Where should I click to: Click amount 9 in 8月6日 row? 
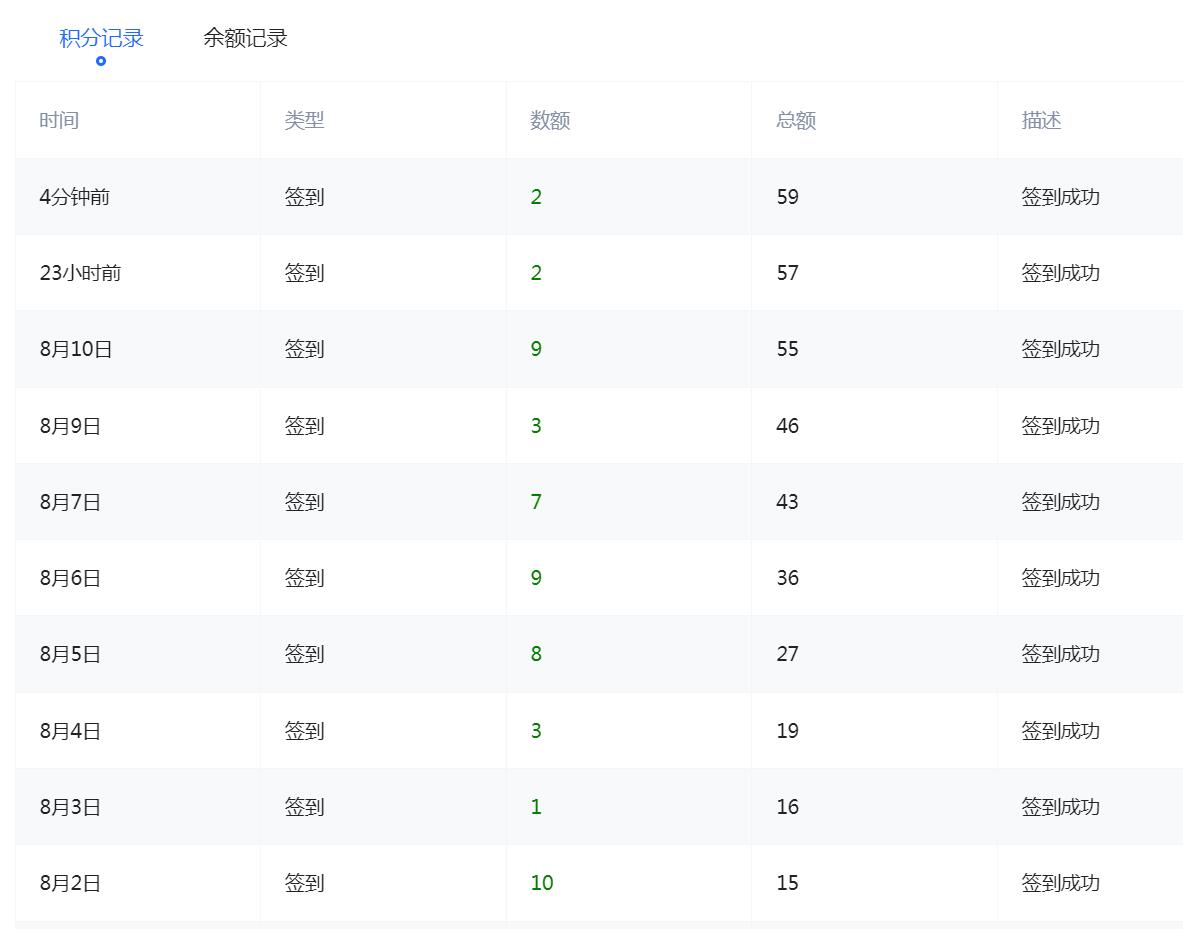tap(536, 578)
